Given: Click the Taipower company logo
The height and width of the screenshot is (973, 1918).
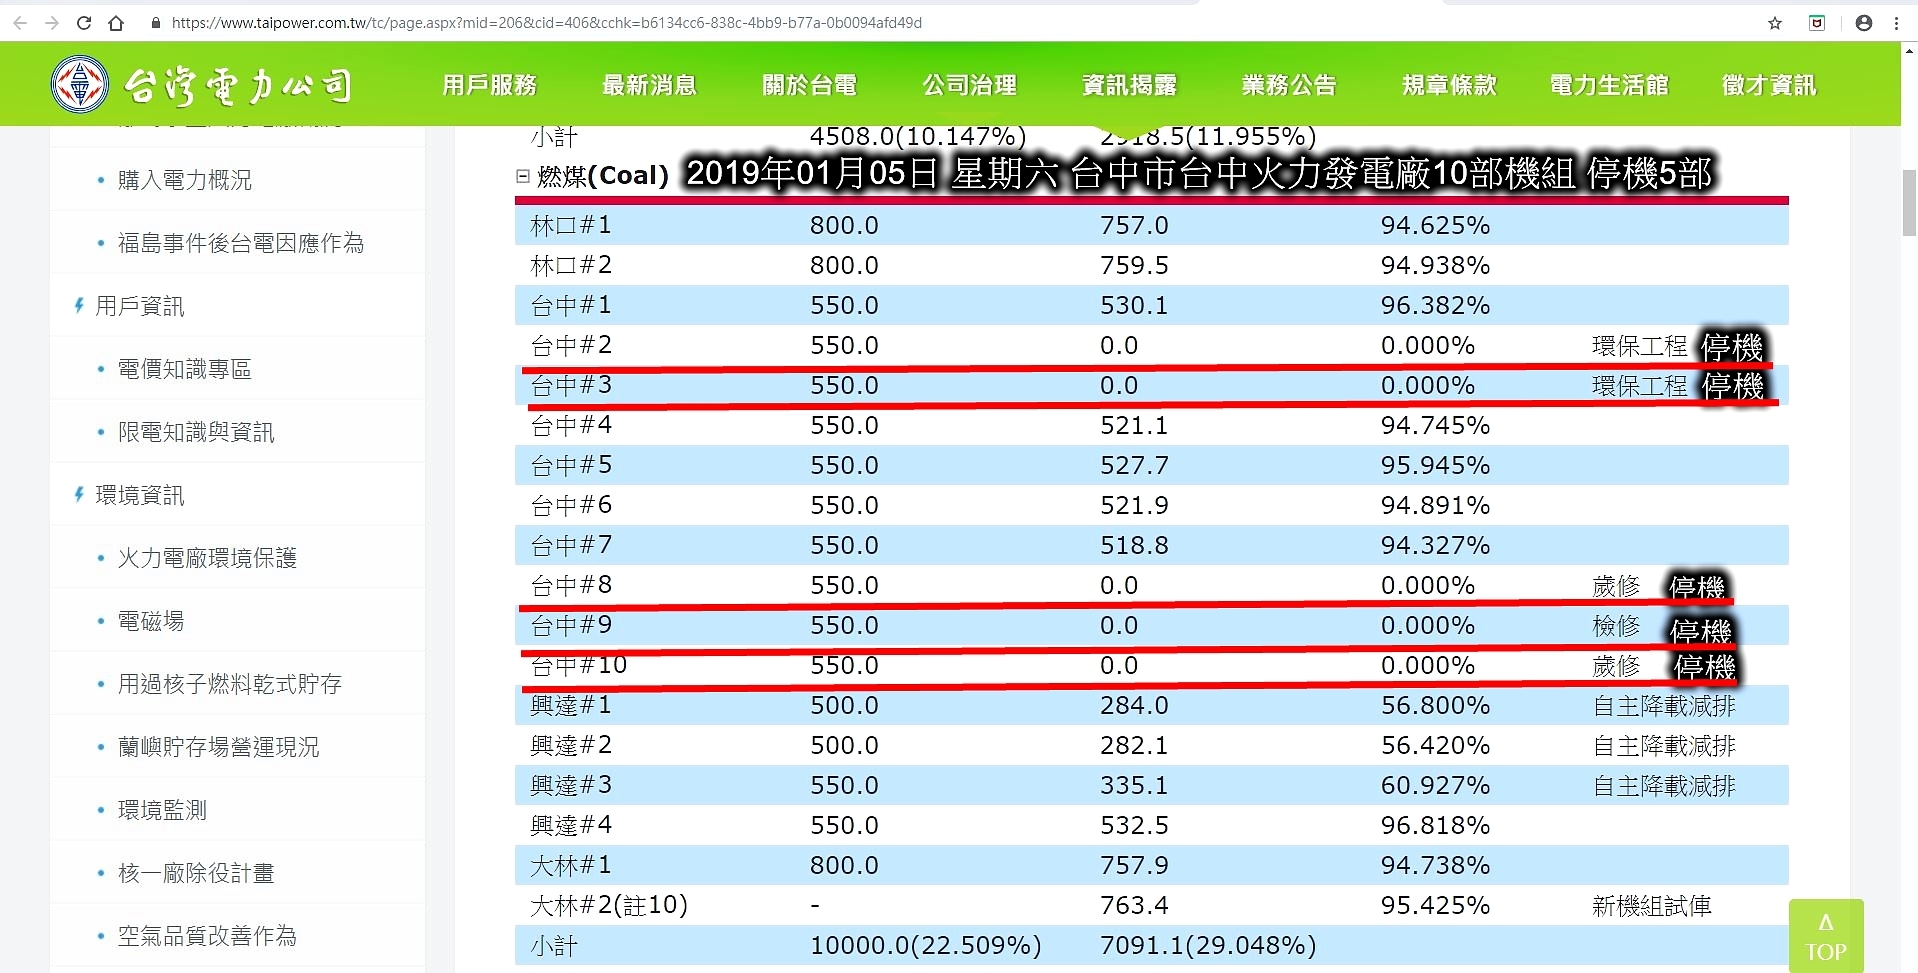Looking at the screenshot, I should tap(203, 85).
